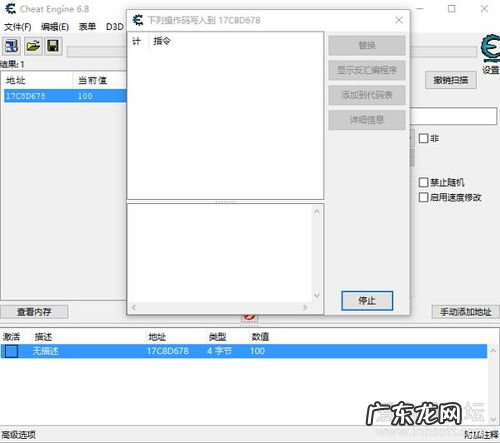Maximize the Cheat Engine main window
This screenshot has width=500, height=443.
click(x=452, y=9)
